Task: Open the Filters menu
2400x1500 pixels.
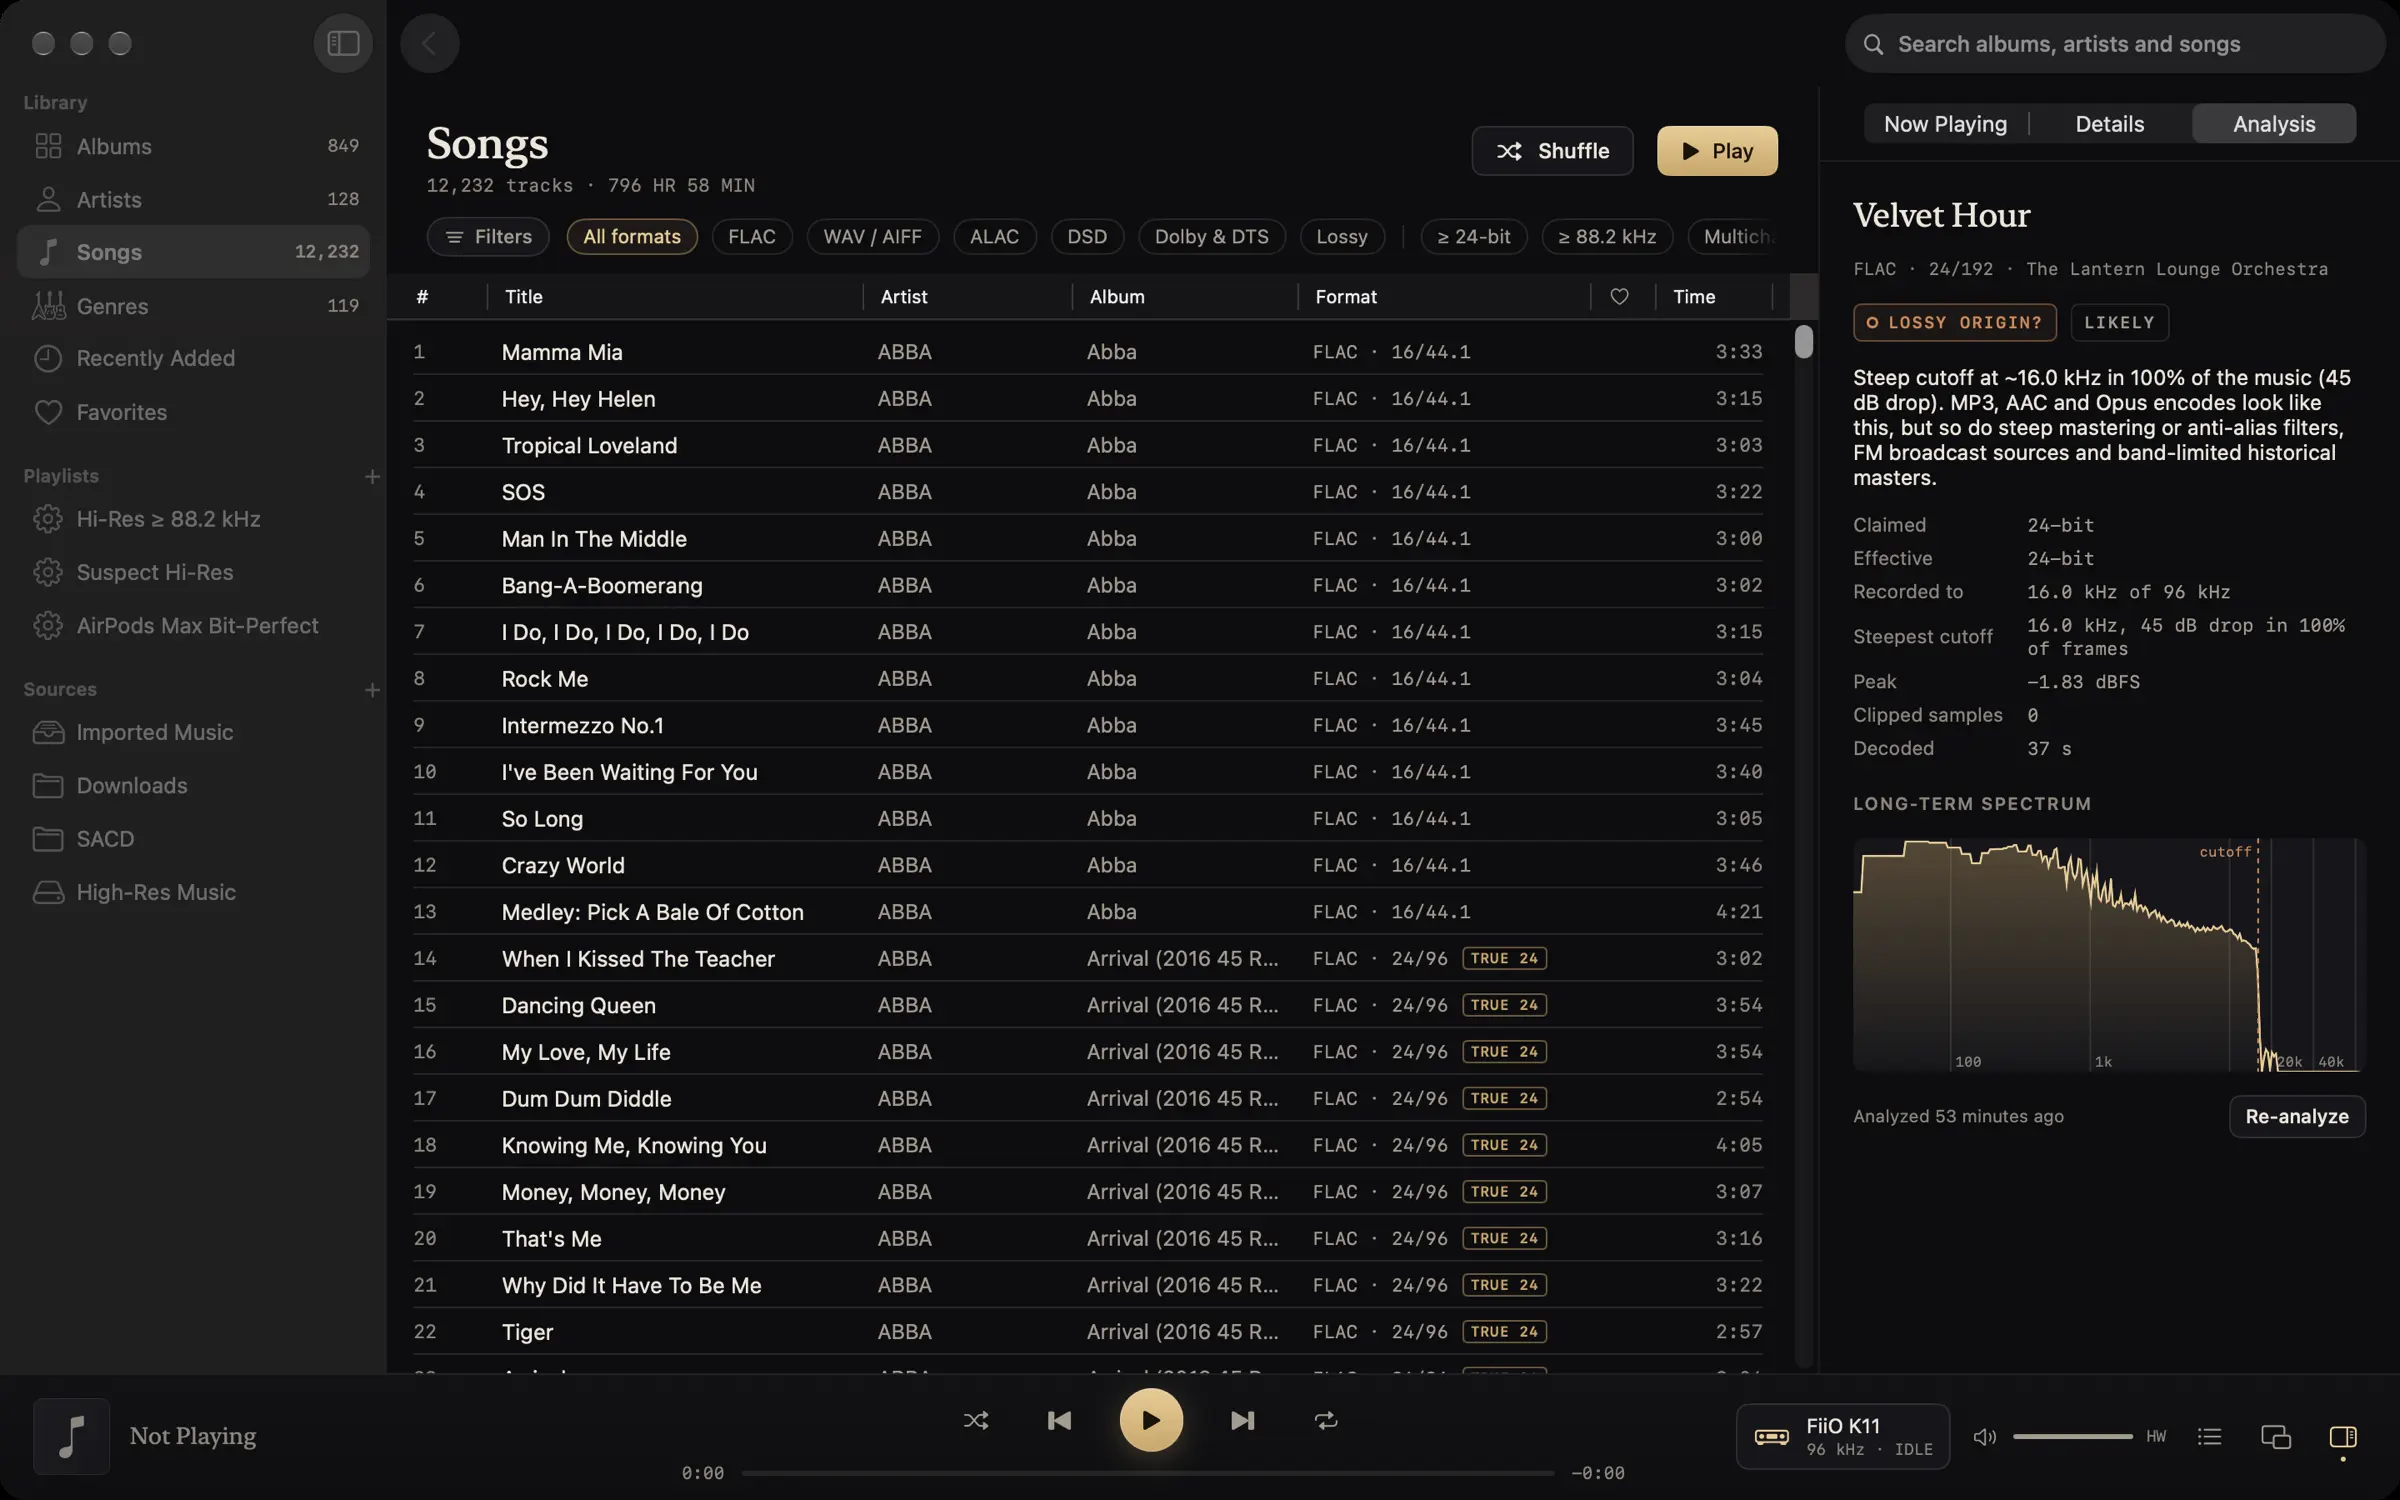Action: click(488, 237)
